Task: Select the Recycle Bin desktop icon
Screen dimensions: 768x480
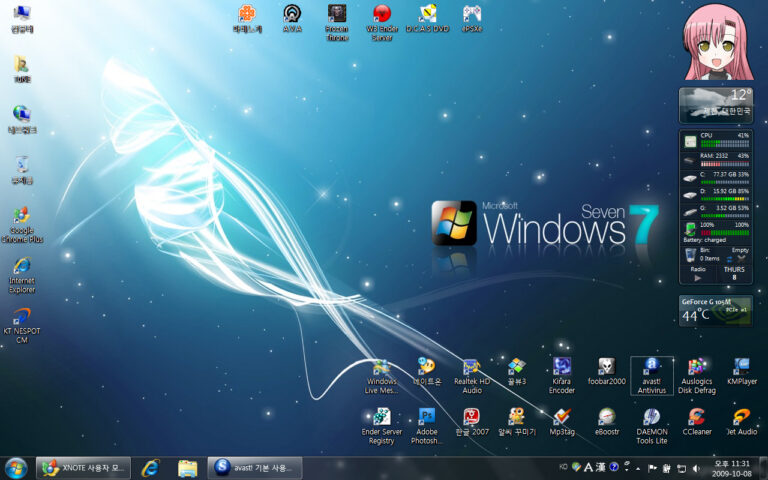Action: tap(22, 170)
